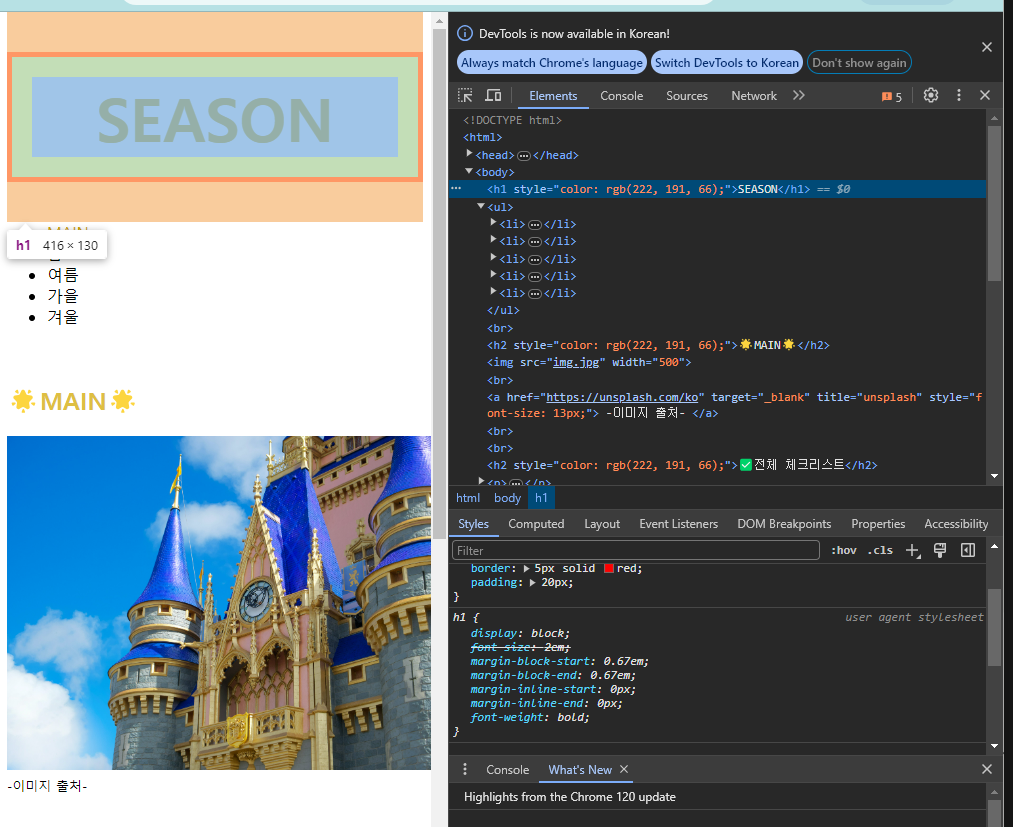Select the h2 MAIN element line
The width and height of the screenshot is (1013, 827).
pos(658,345)
